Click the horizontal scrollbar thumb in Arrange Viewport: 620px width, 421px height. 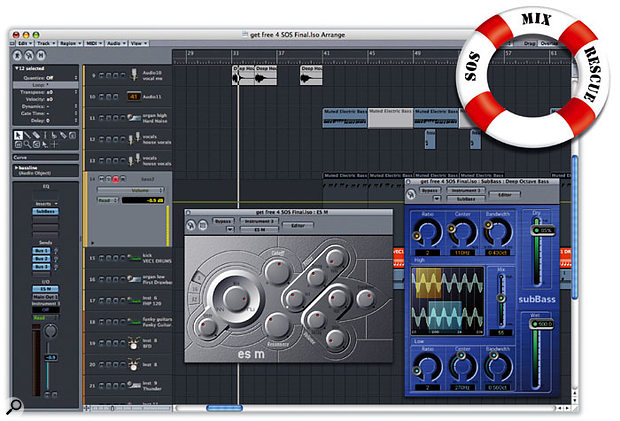pyautogui.click(x=224, y=408)
